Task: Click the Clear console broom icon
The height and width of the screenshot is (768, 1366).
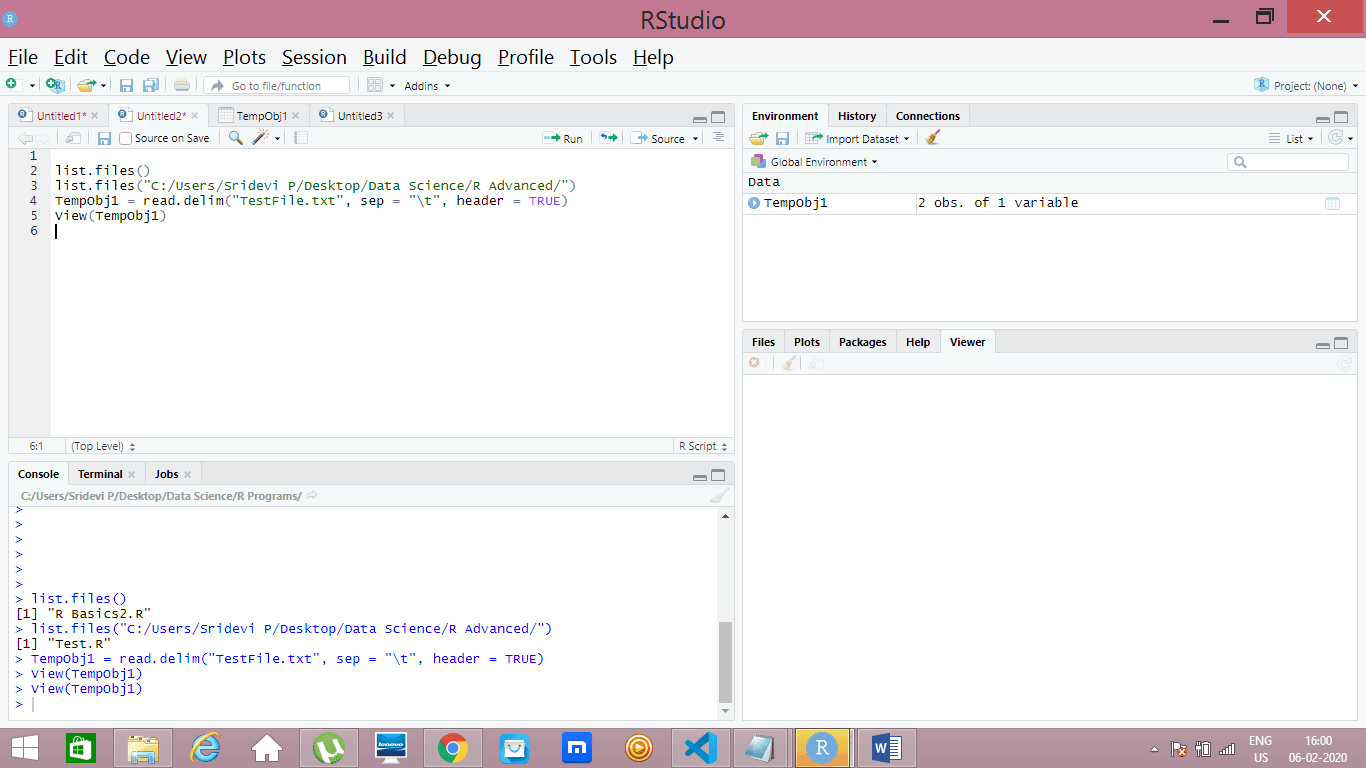Action: (x=719, y=496)
